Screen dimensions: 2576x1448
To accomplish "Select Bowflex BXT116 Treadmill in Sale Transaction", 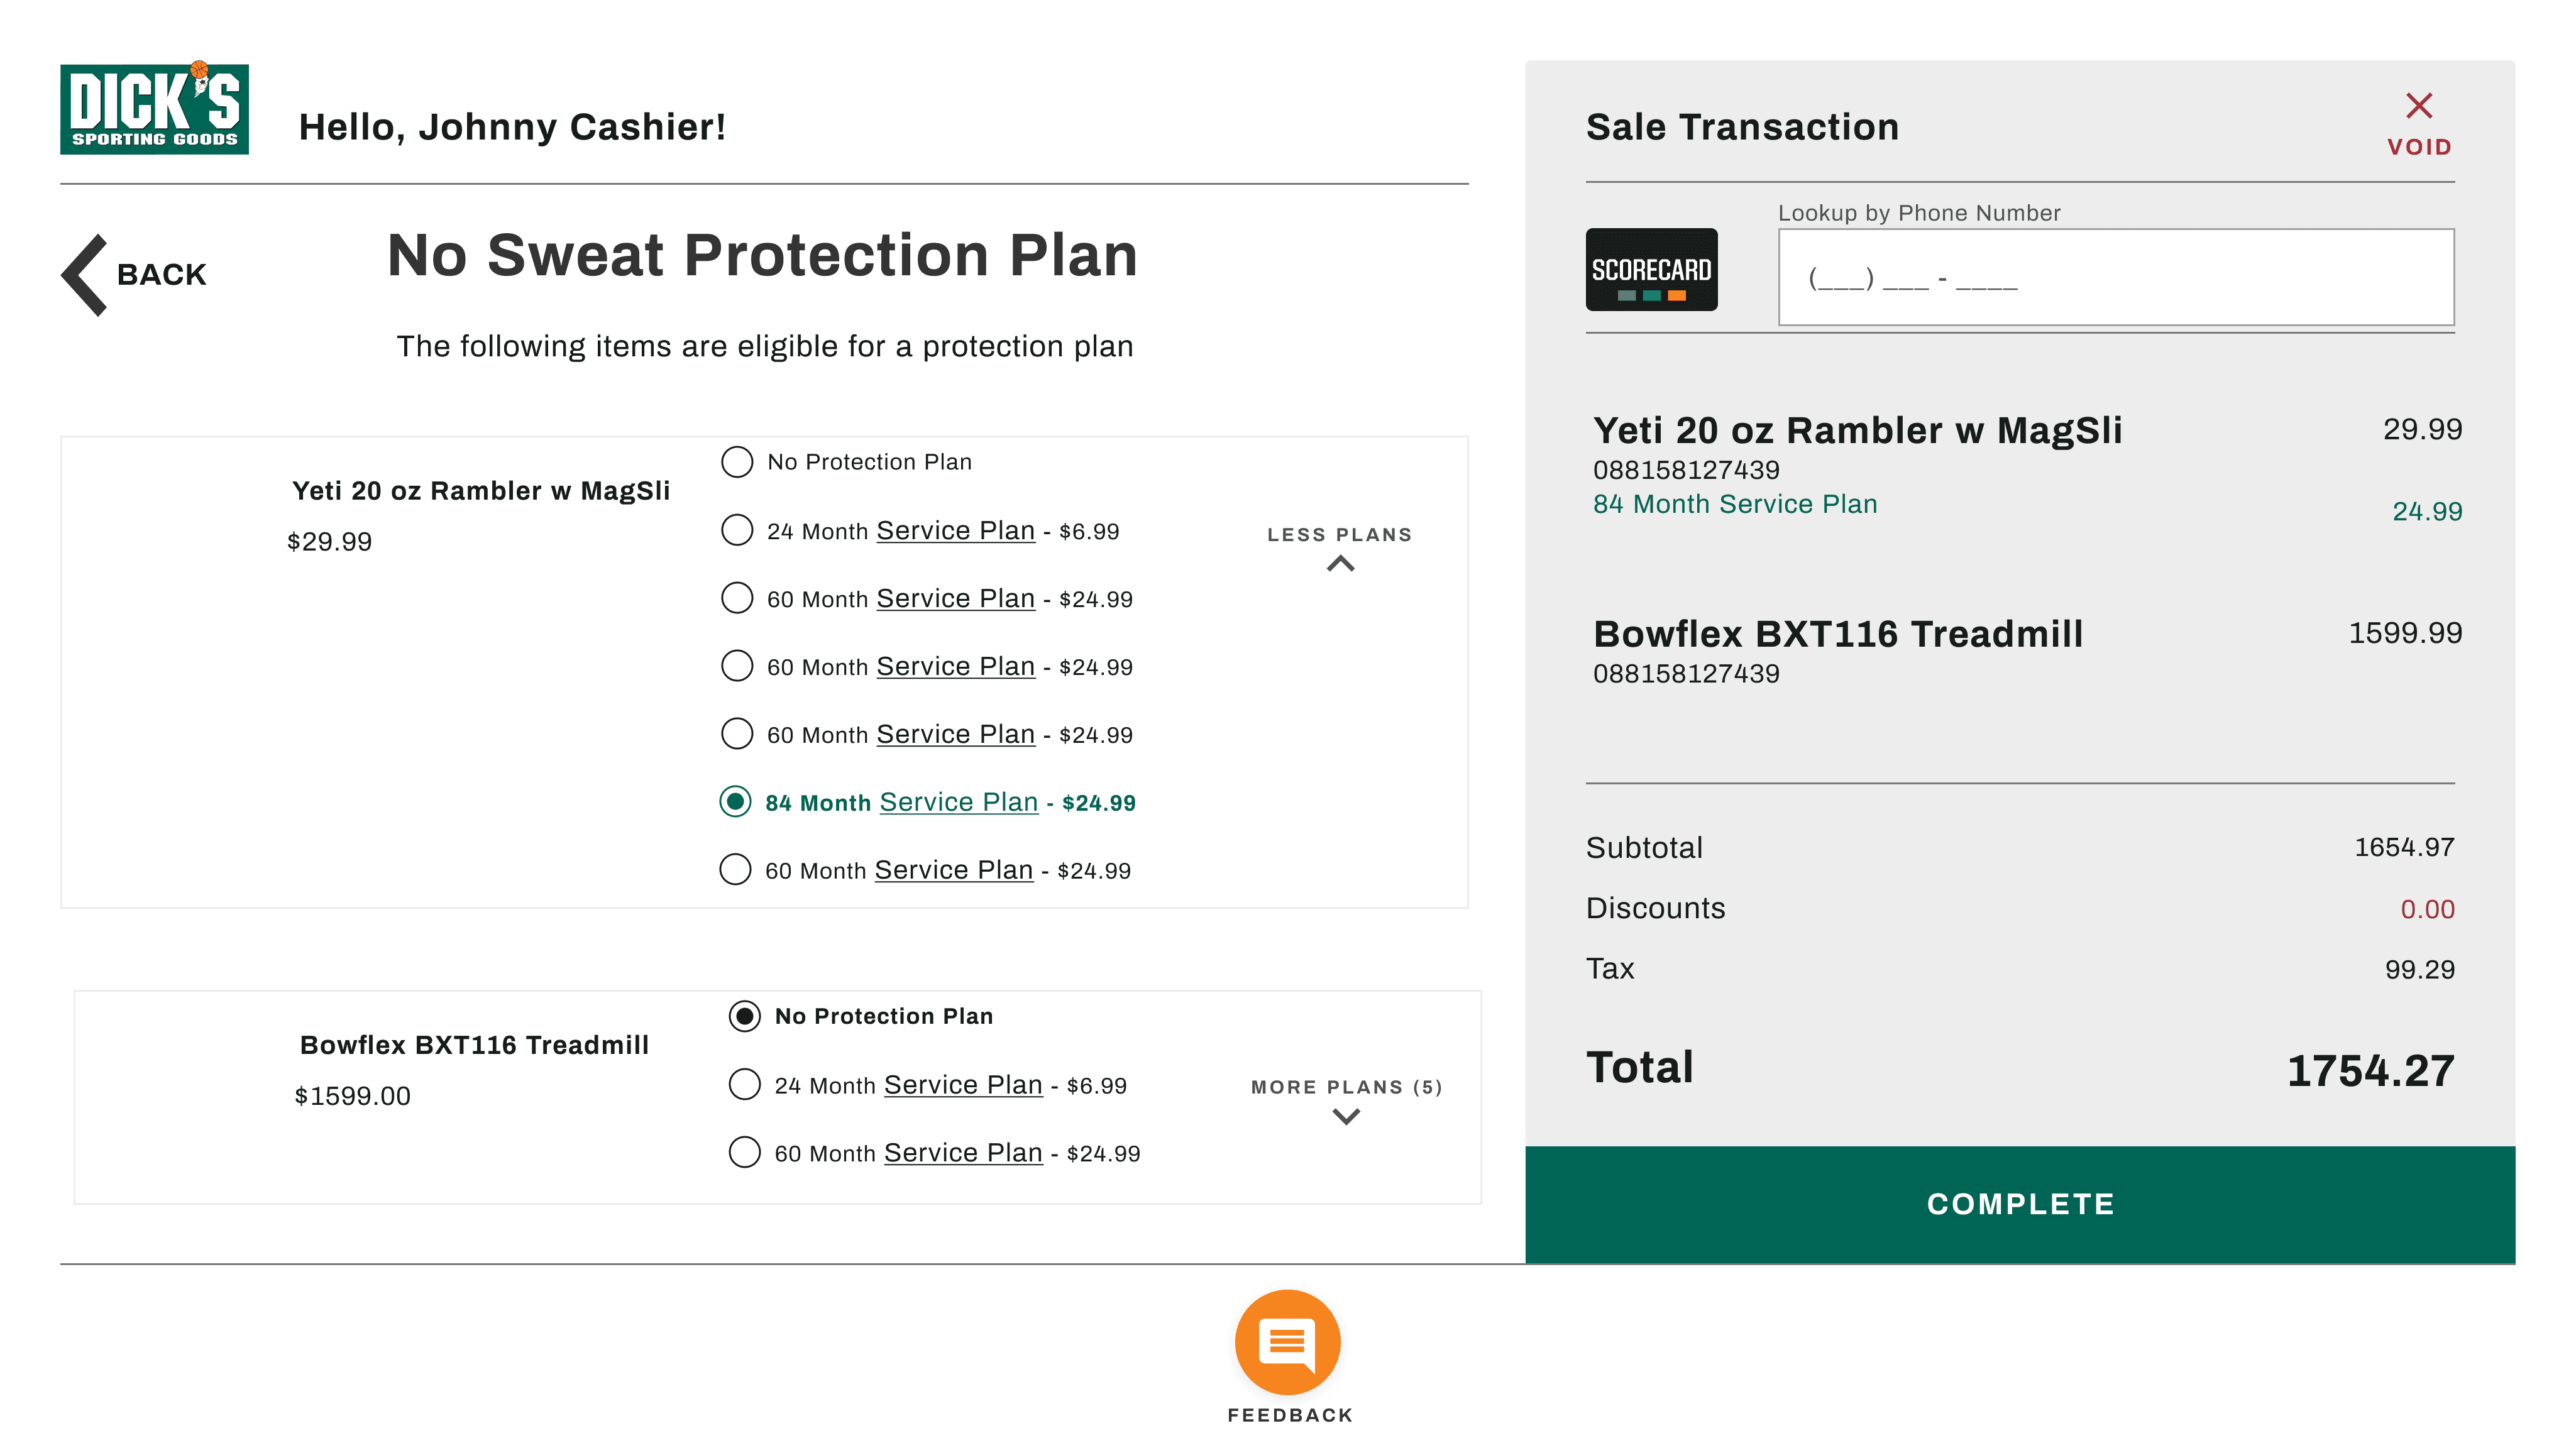I will coord(1837,634).
